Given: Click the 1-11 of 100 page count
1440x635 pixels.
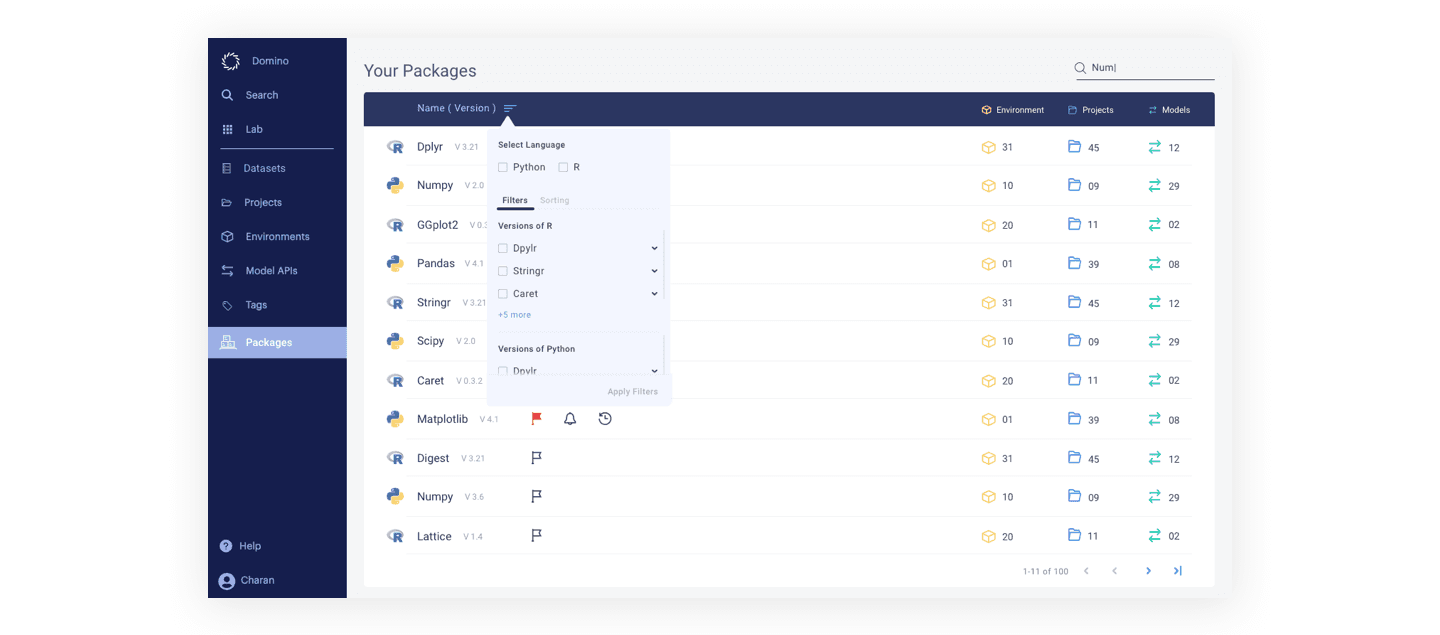Looking at the screenshot, I should (1045, 572).
